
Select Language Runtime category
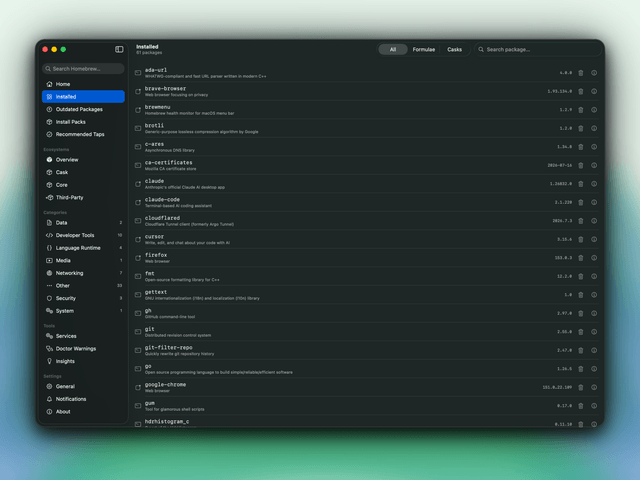click(x=83, y=248)
